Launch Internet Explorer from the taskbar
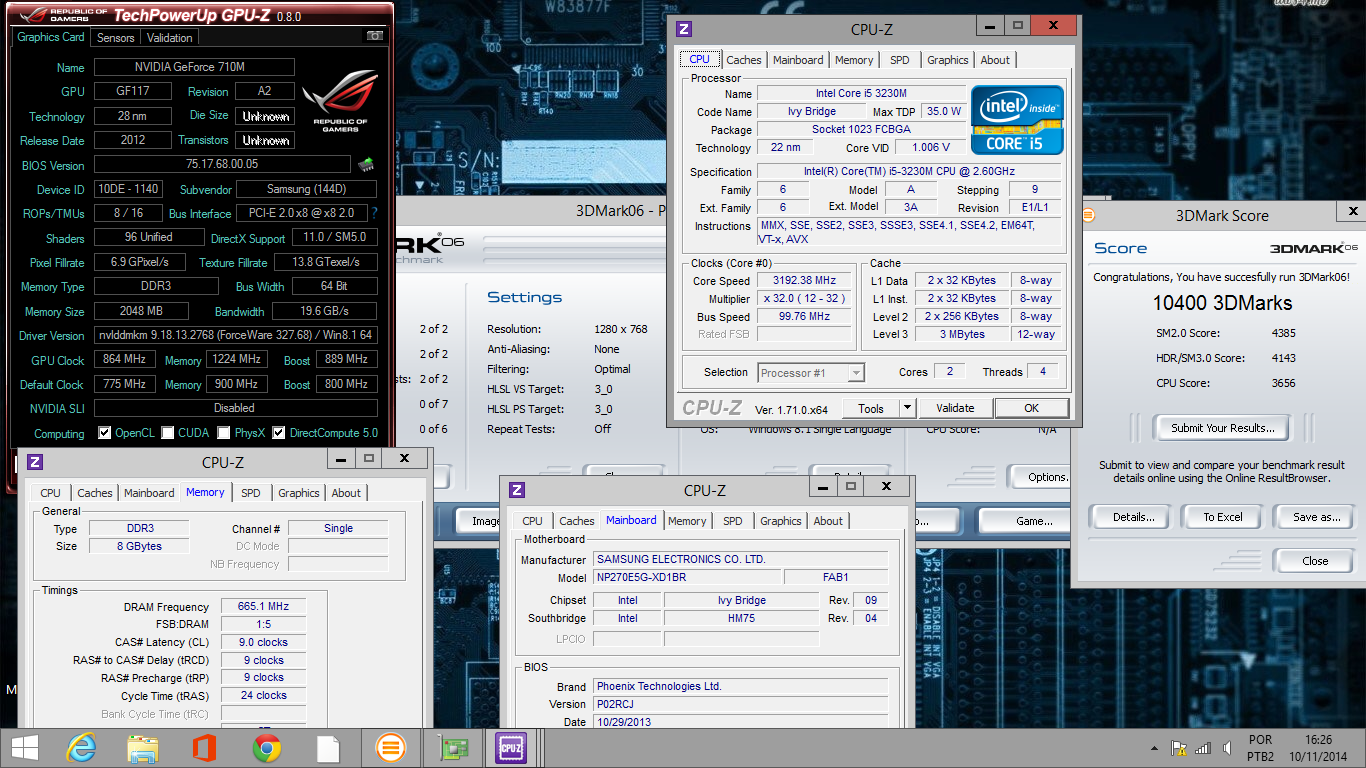The height and width of the screenshot is (768, 1366). pyautogui.click(x=81, y=748)
